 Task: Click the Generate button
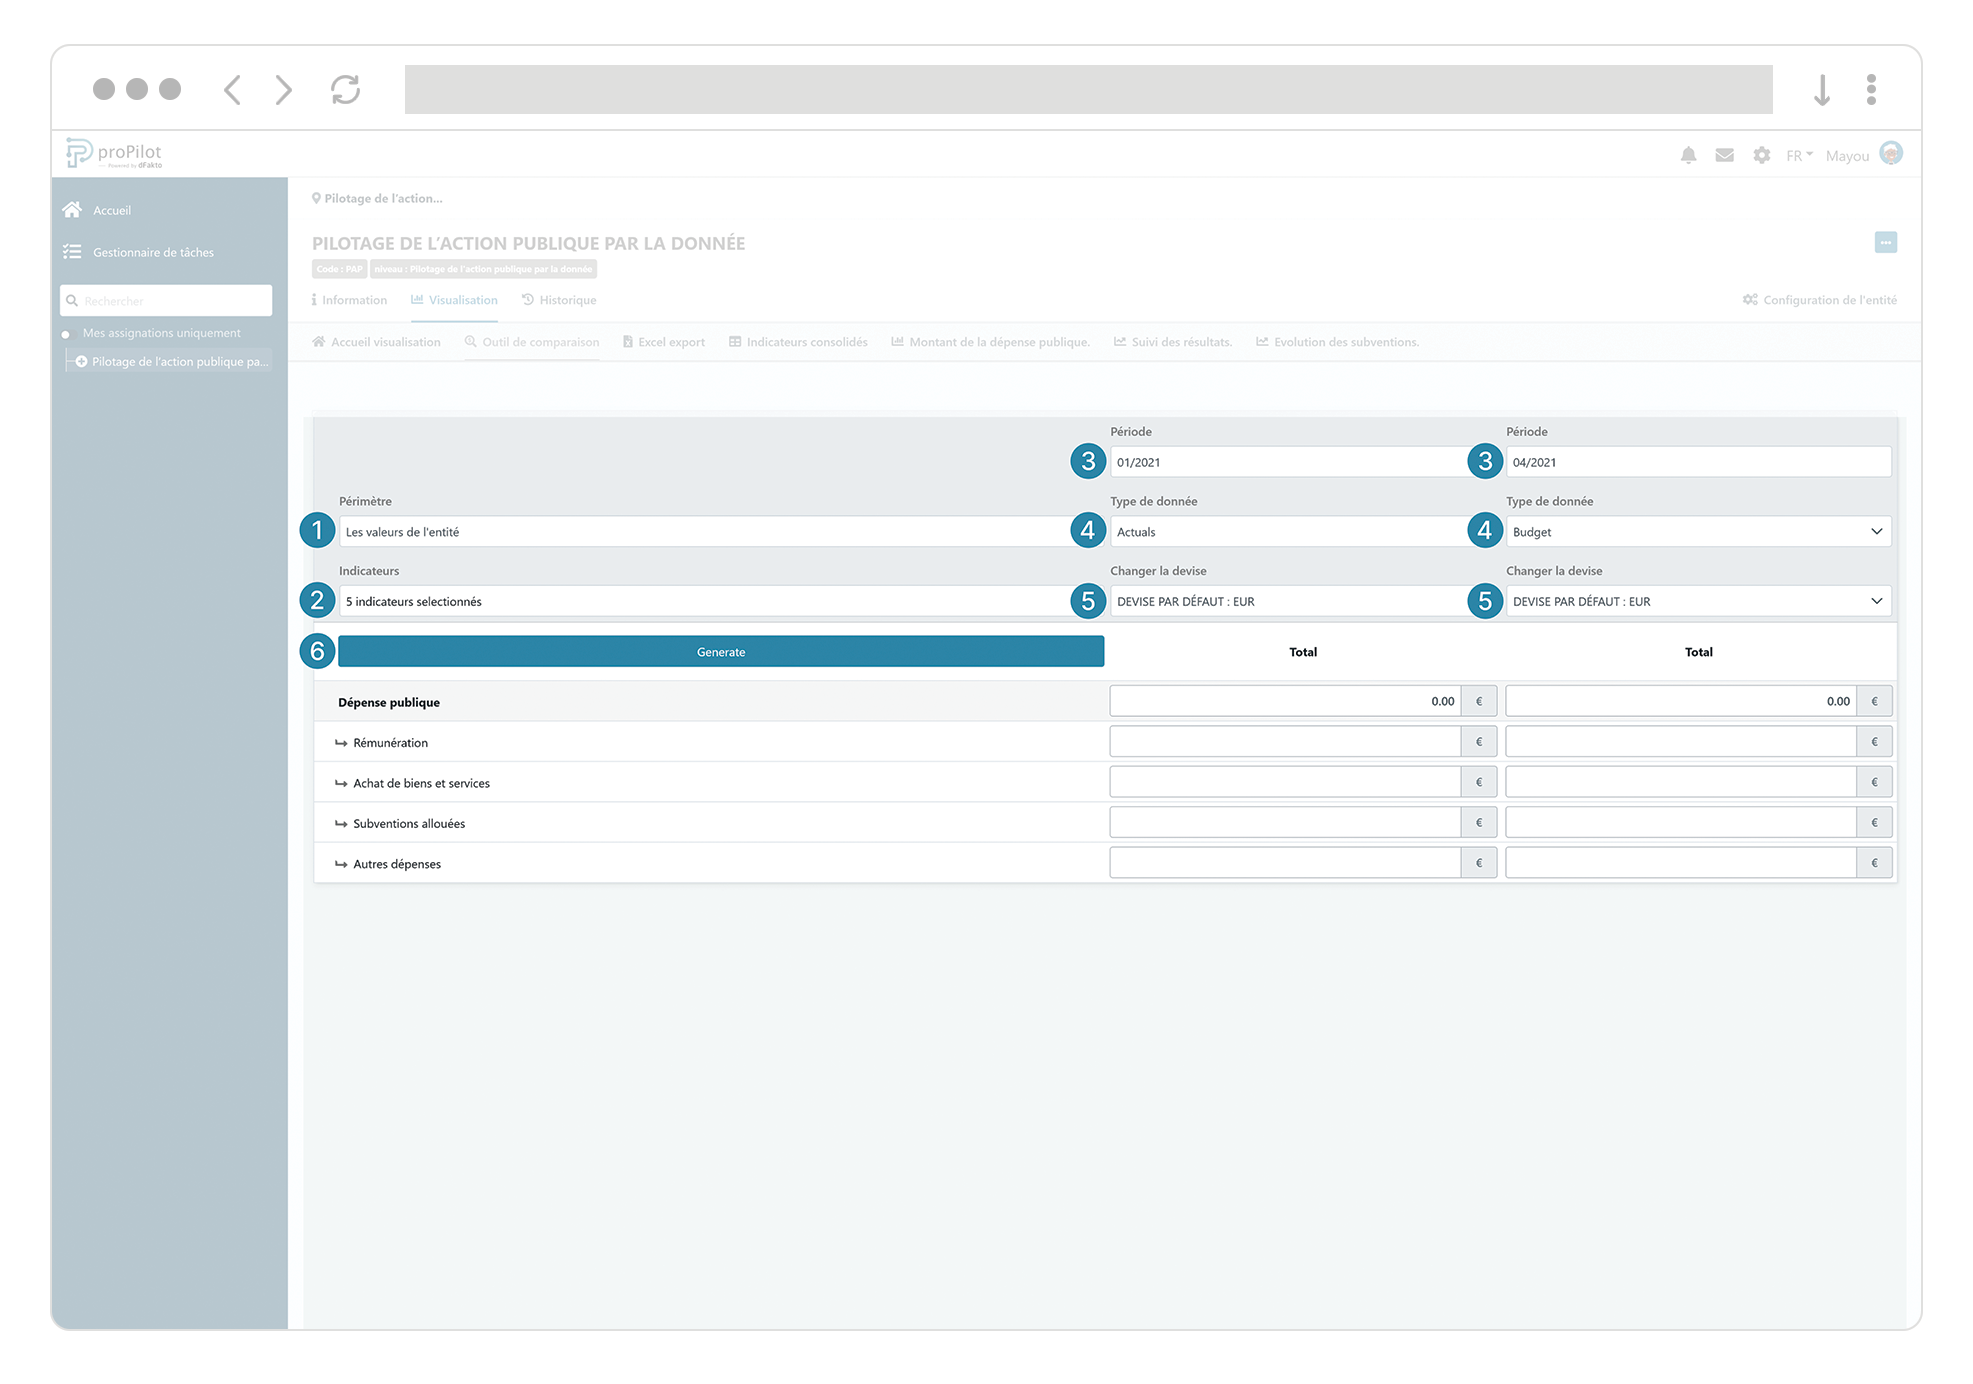(x=720, y=652)
